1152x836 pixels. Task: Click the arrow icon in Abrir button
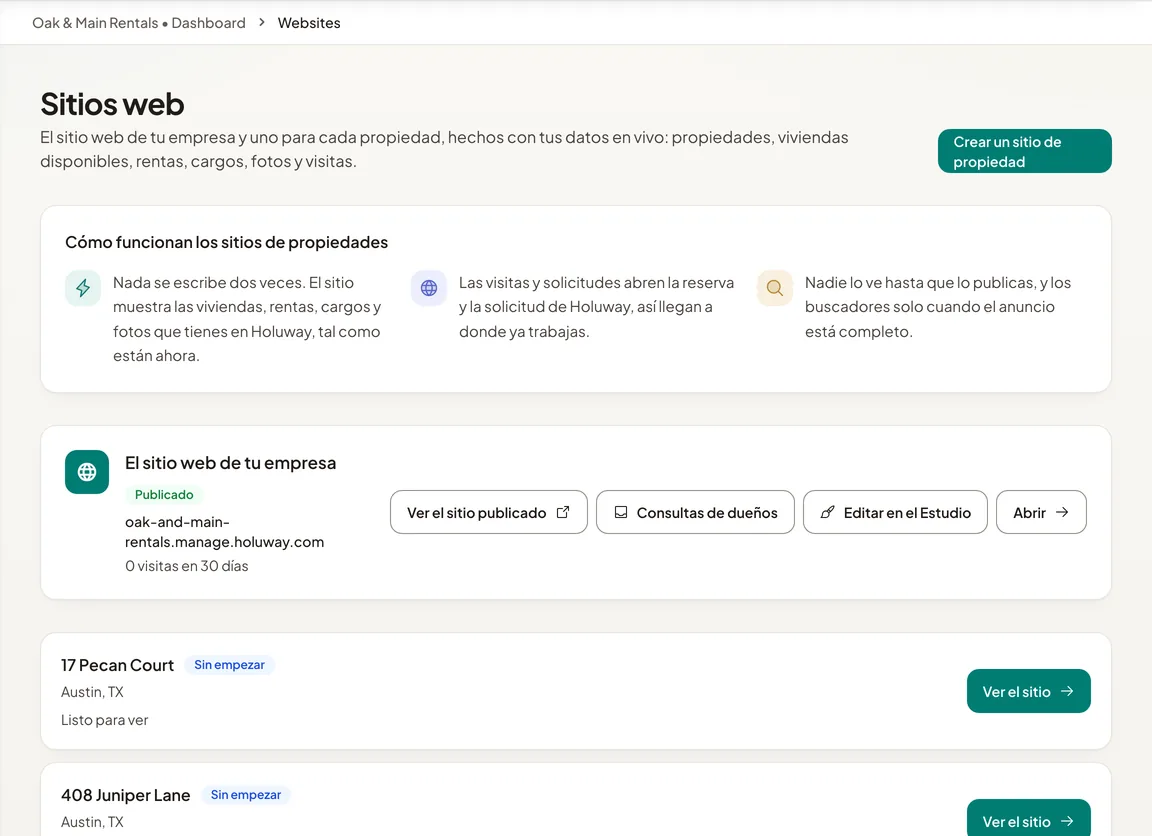(x=1062, y=512)
